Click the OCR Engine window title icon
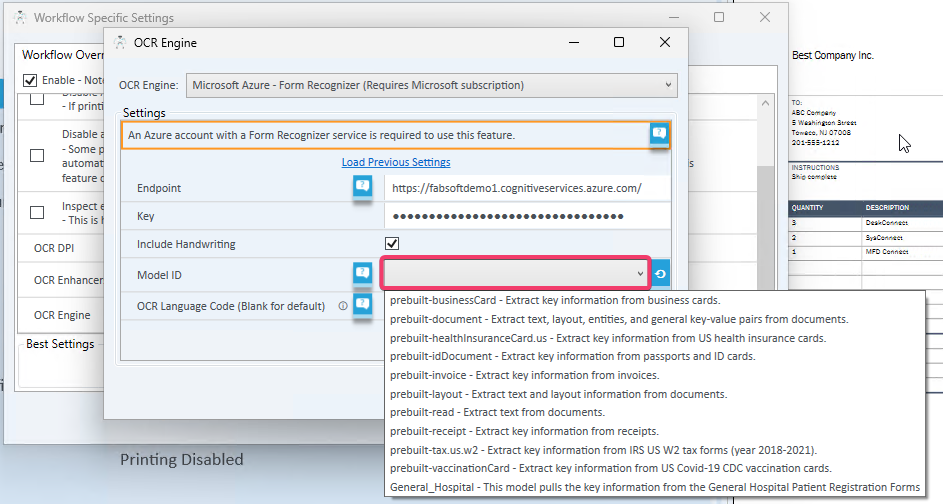The width and height of the screenshot is (943, 504). click(121, 43)
